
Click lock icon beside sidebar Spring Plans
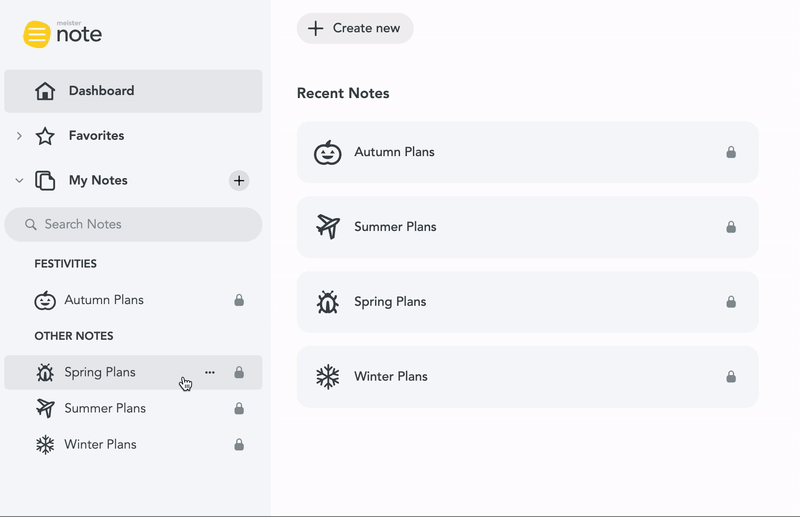[239, 373]
